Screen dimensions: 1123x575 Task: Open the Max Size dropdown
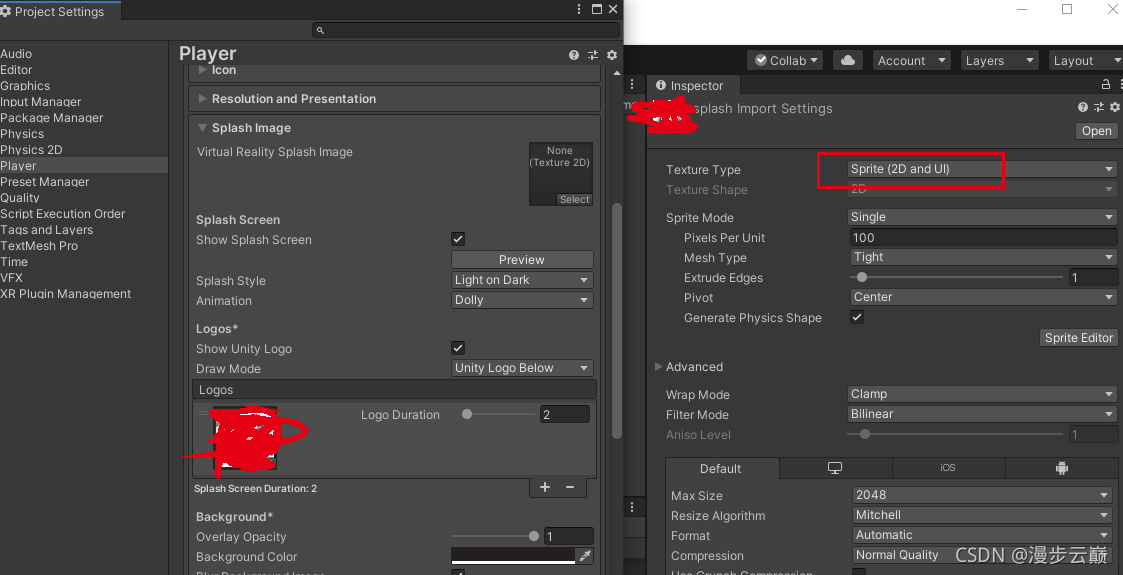[x=982, y=495]
